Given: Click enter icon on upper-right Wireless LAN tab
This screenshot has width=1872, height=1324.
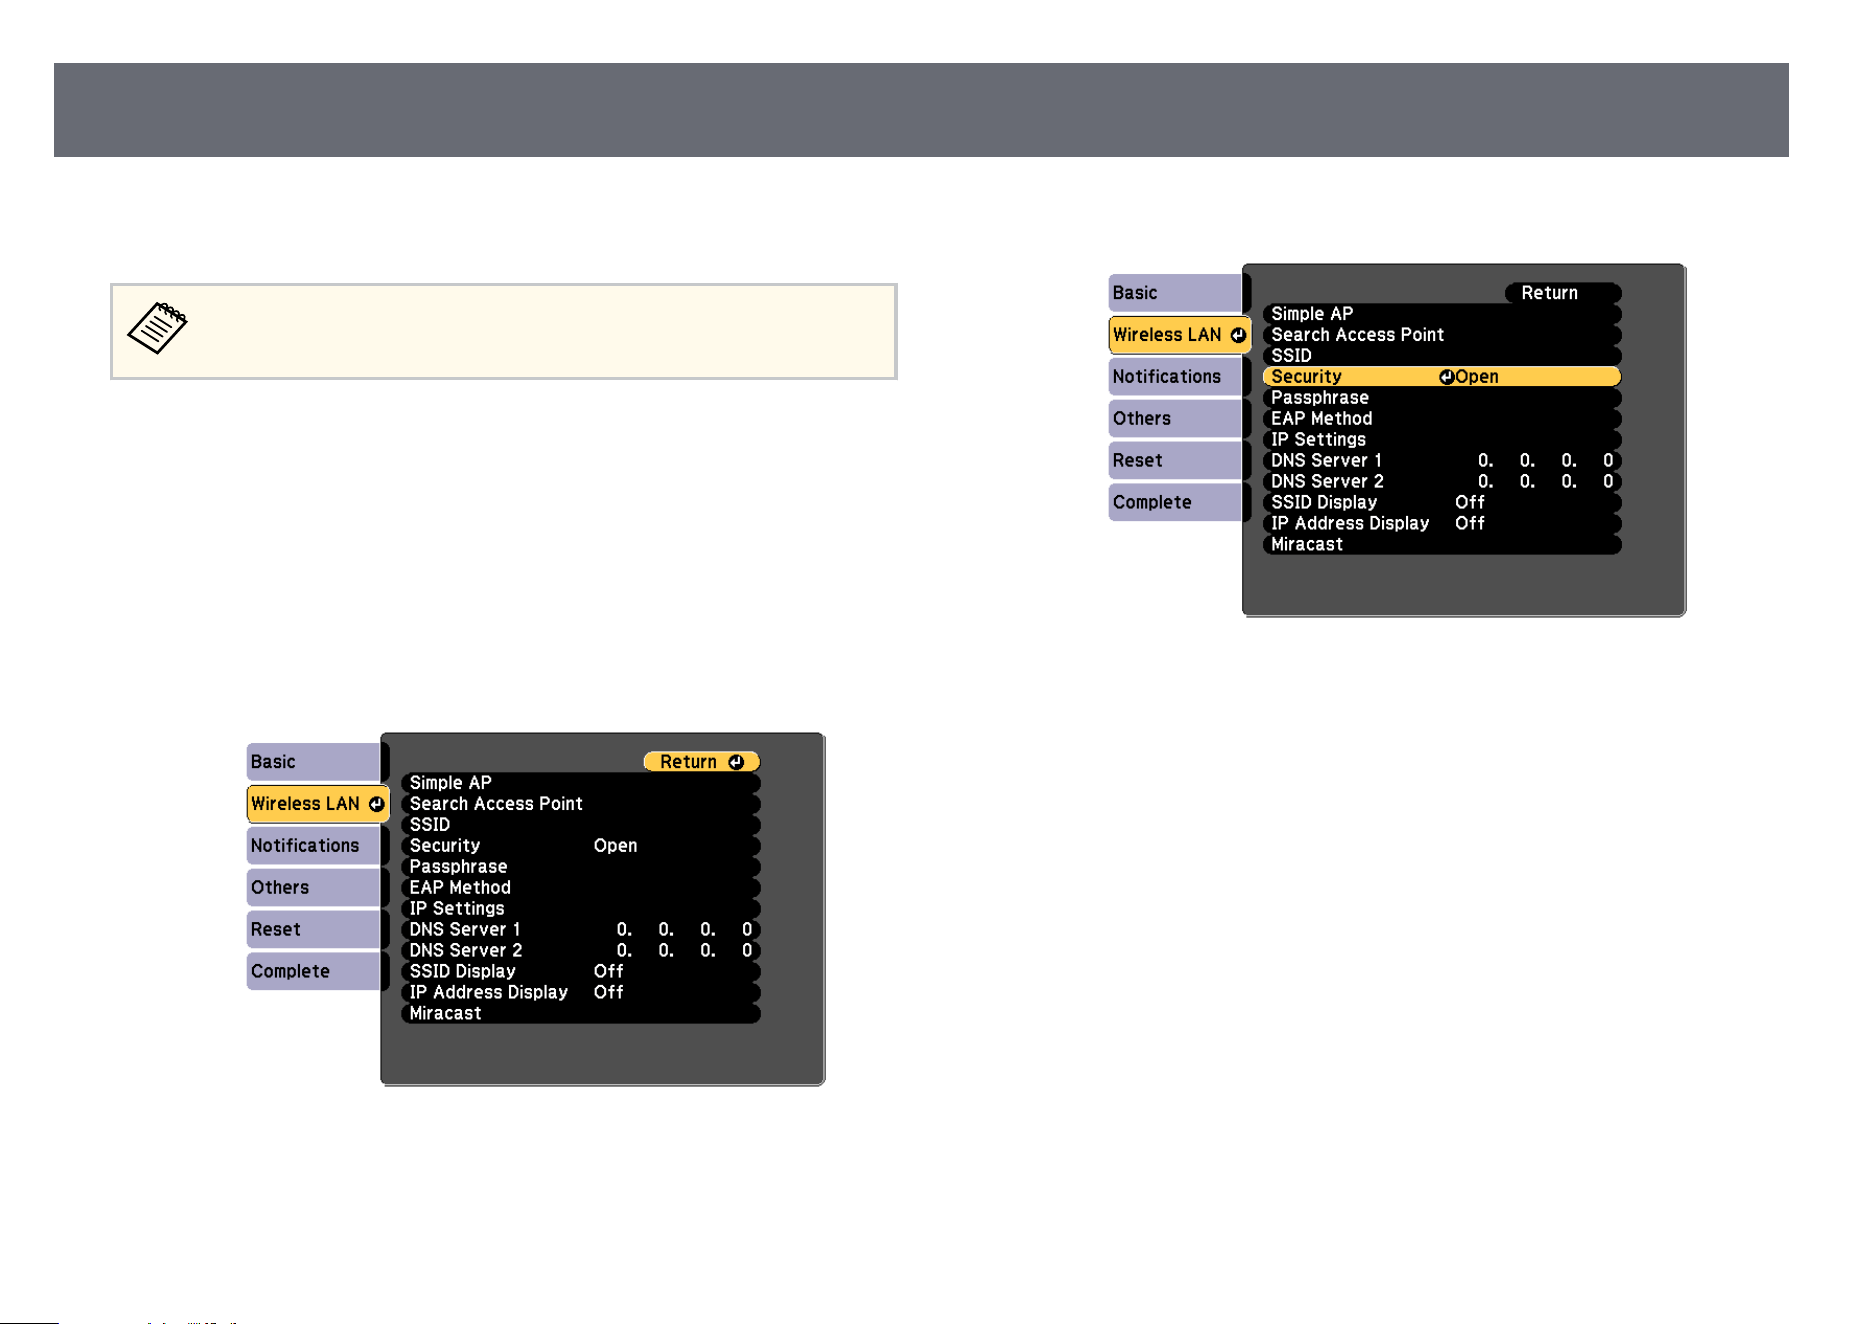Looking at the screenshot, I should pos(1238,335).
